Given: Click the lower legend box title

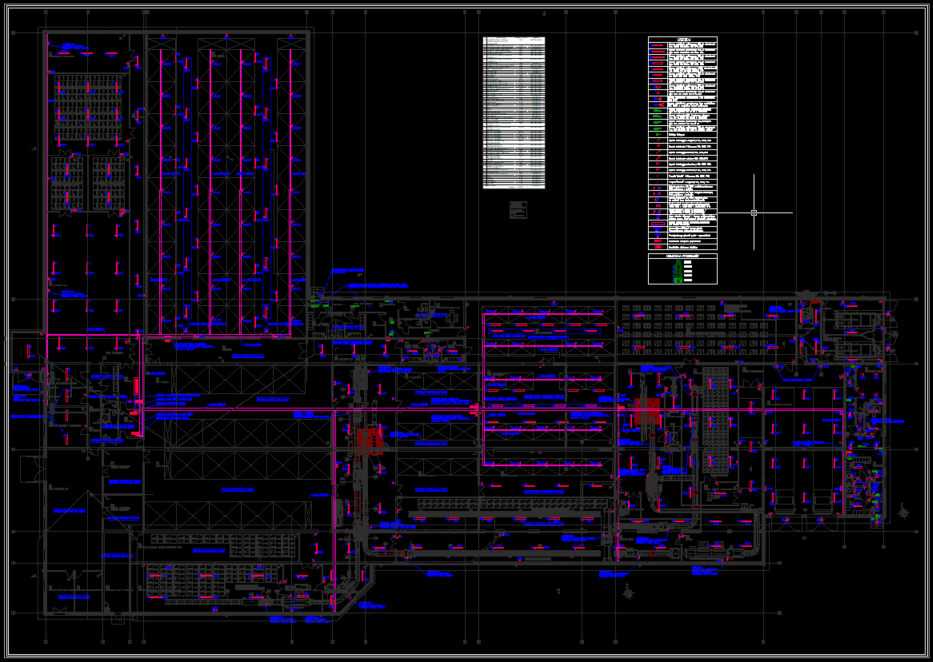Looking at the screenshot, I should pos(683,256).
